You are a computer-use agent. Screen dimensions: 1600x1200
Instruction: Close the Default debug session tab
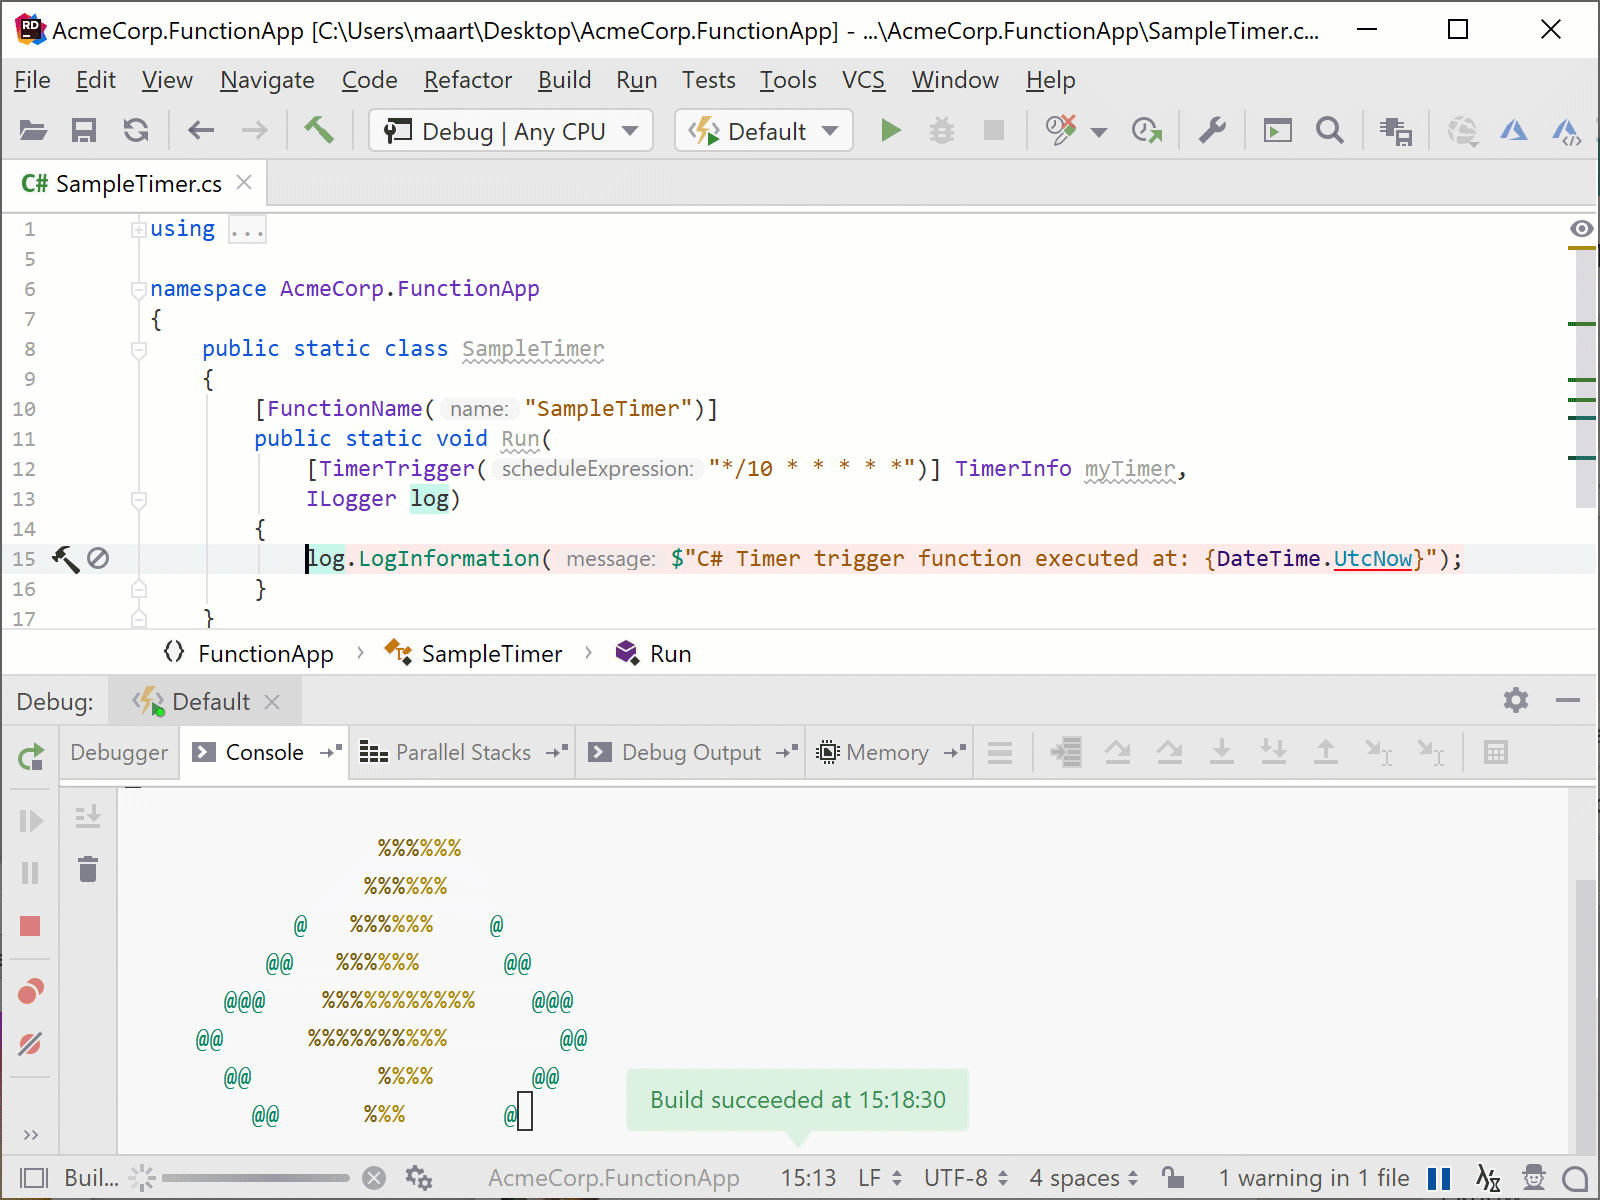point(272,702)
